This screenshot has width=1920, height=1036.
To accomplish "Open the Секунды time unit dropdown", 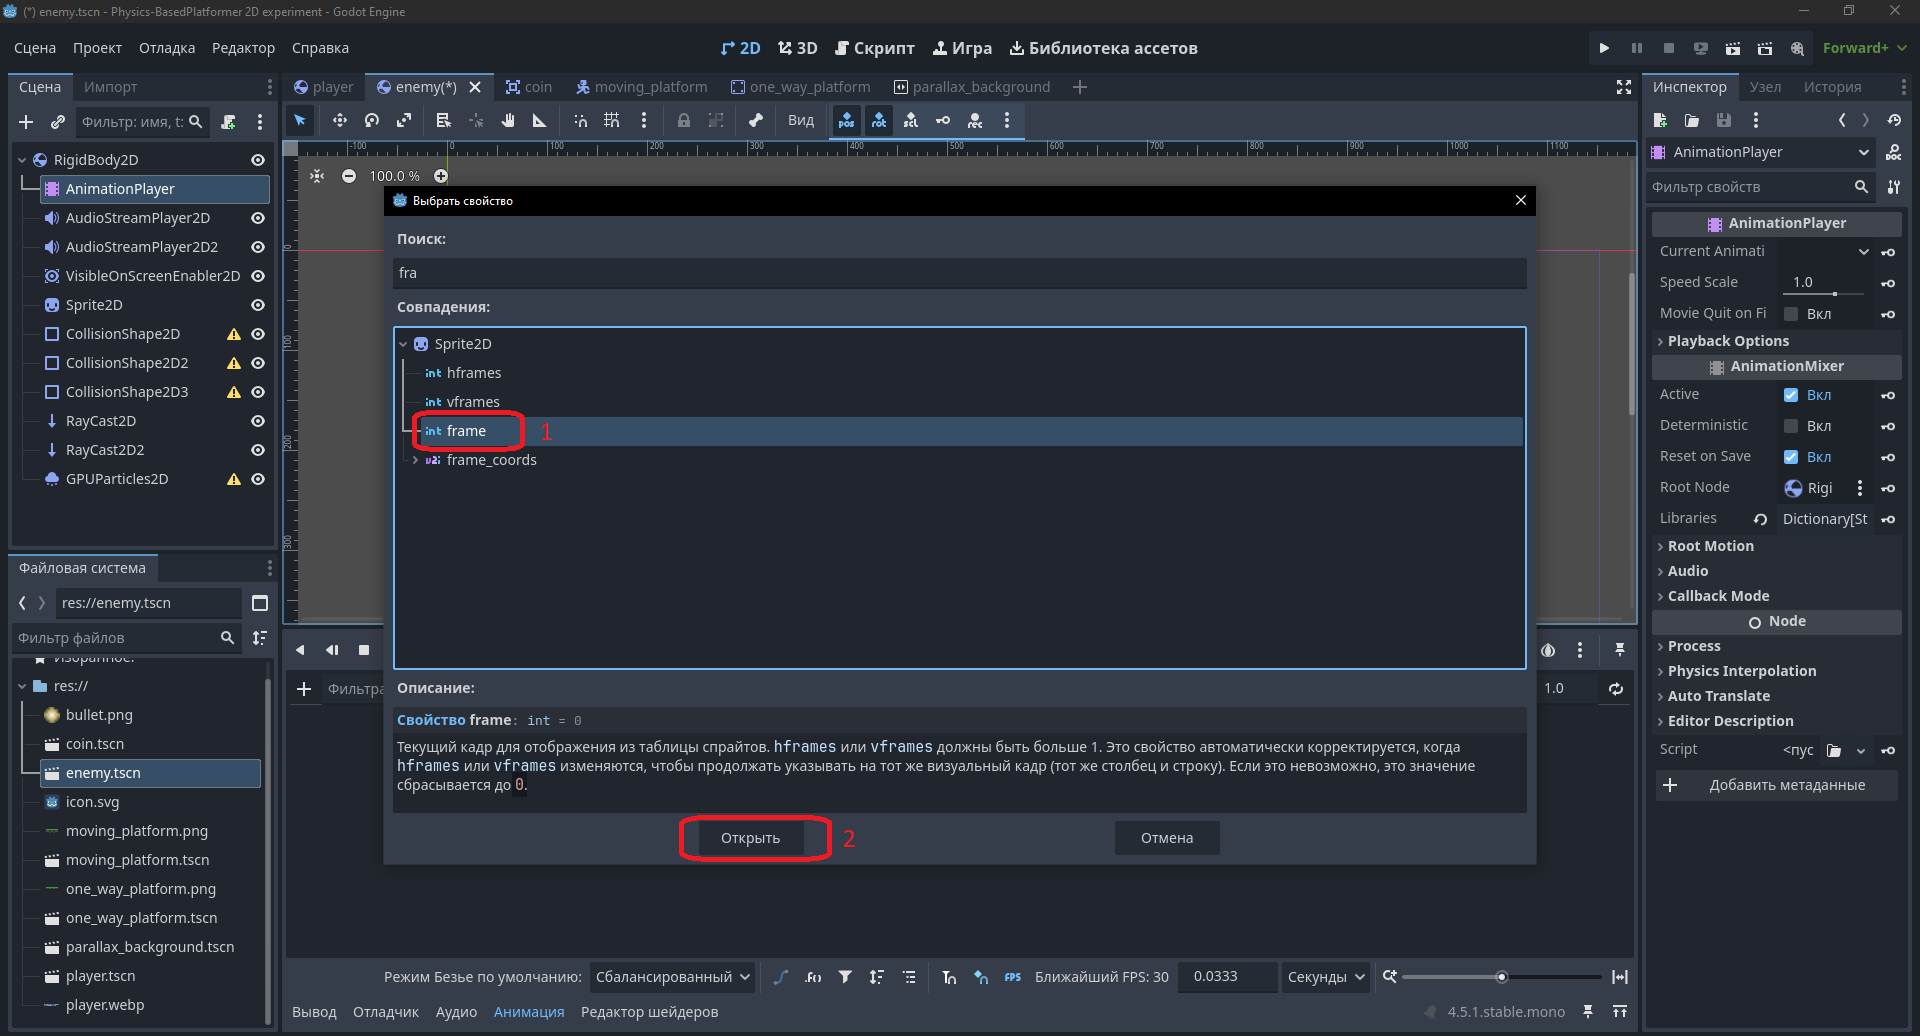I will point(1326,977).
